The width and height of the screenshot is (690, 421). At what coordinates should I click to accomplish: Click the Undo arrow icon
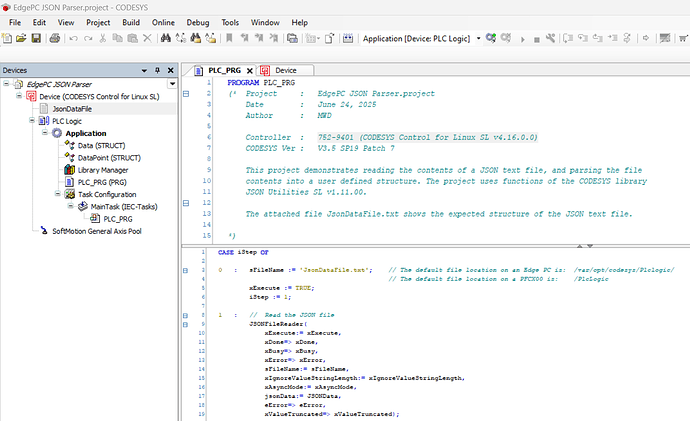73,39
